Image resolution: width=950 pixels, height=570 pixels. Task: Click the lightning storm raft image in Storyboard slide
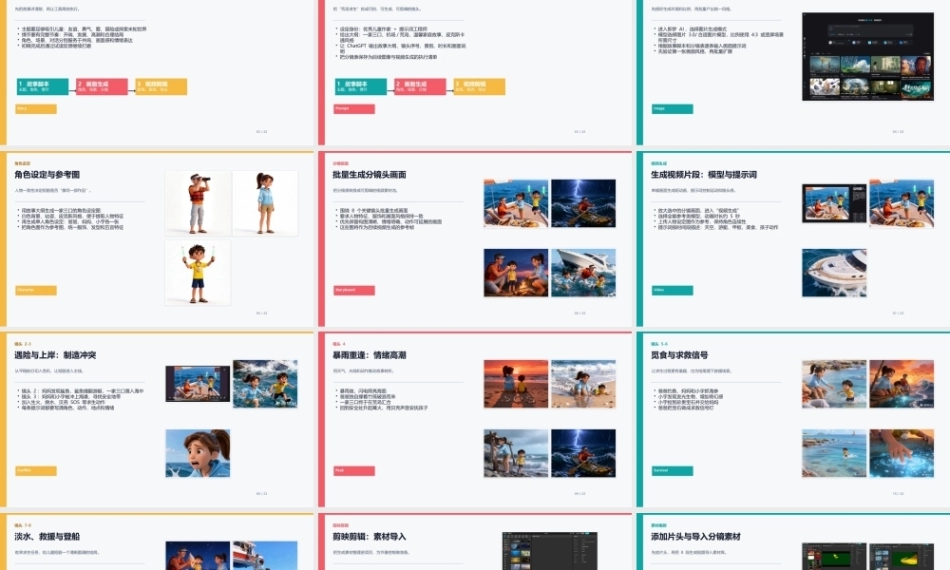pos(583,204)
